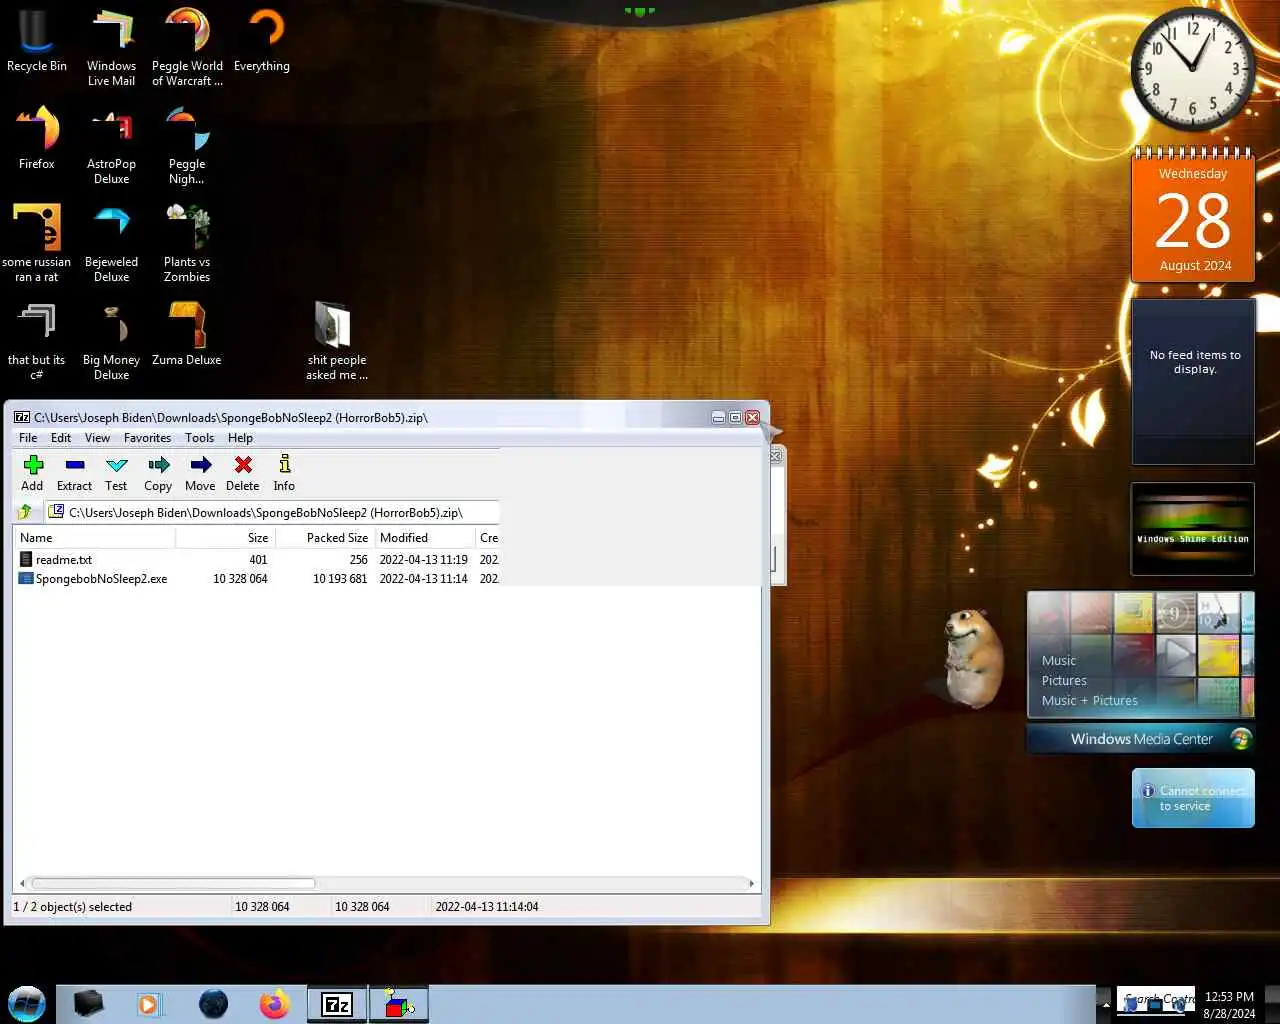Run the Test archive tool

click(x=116, y=473)
